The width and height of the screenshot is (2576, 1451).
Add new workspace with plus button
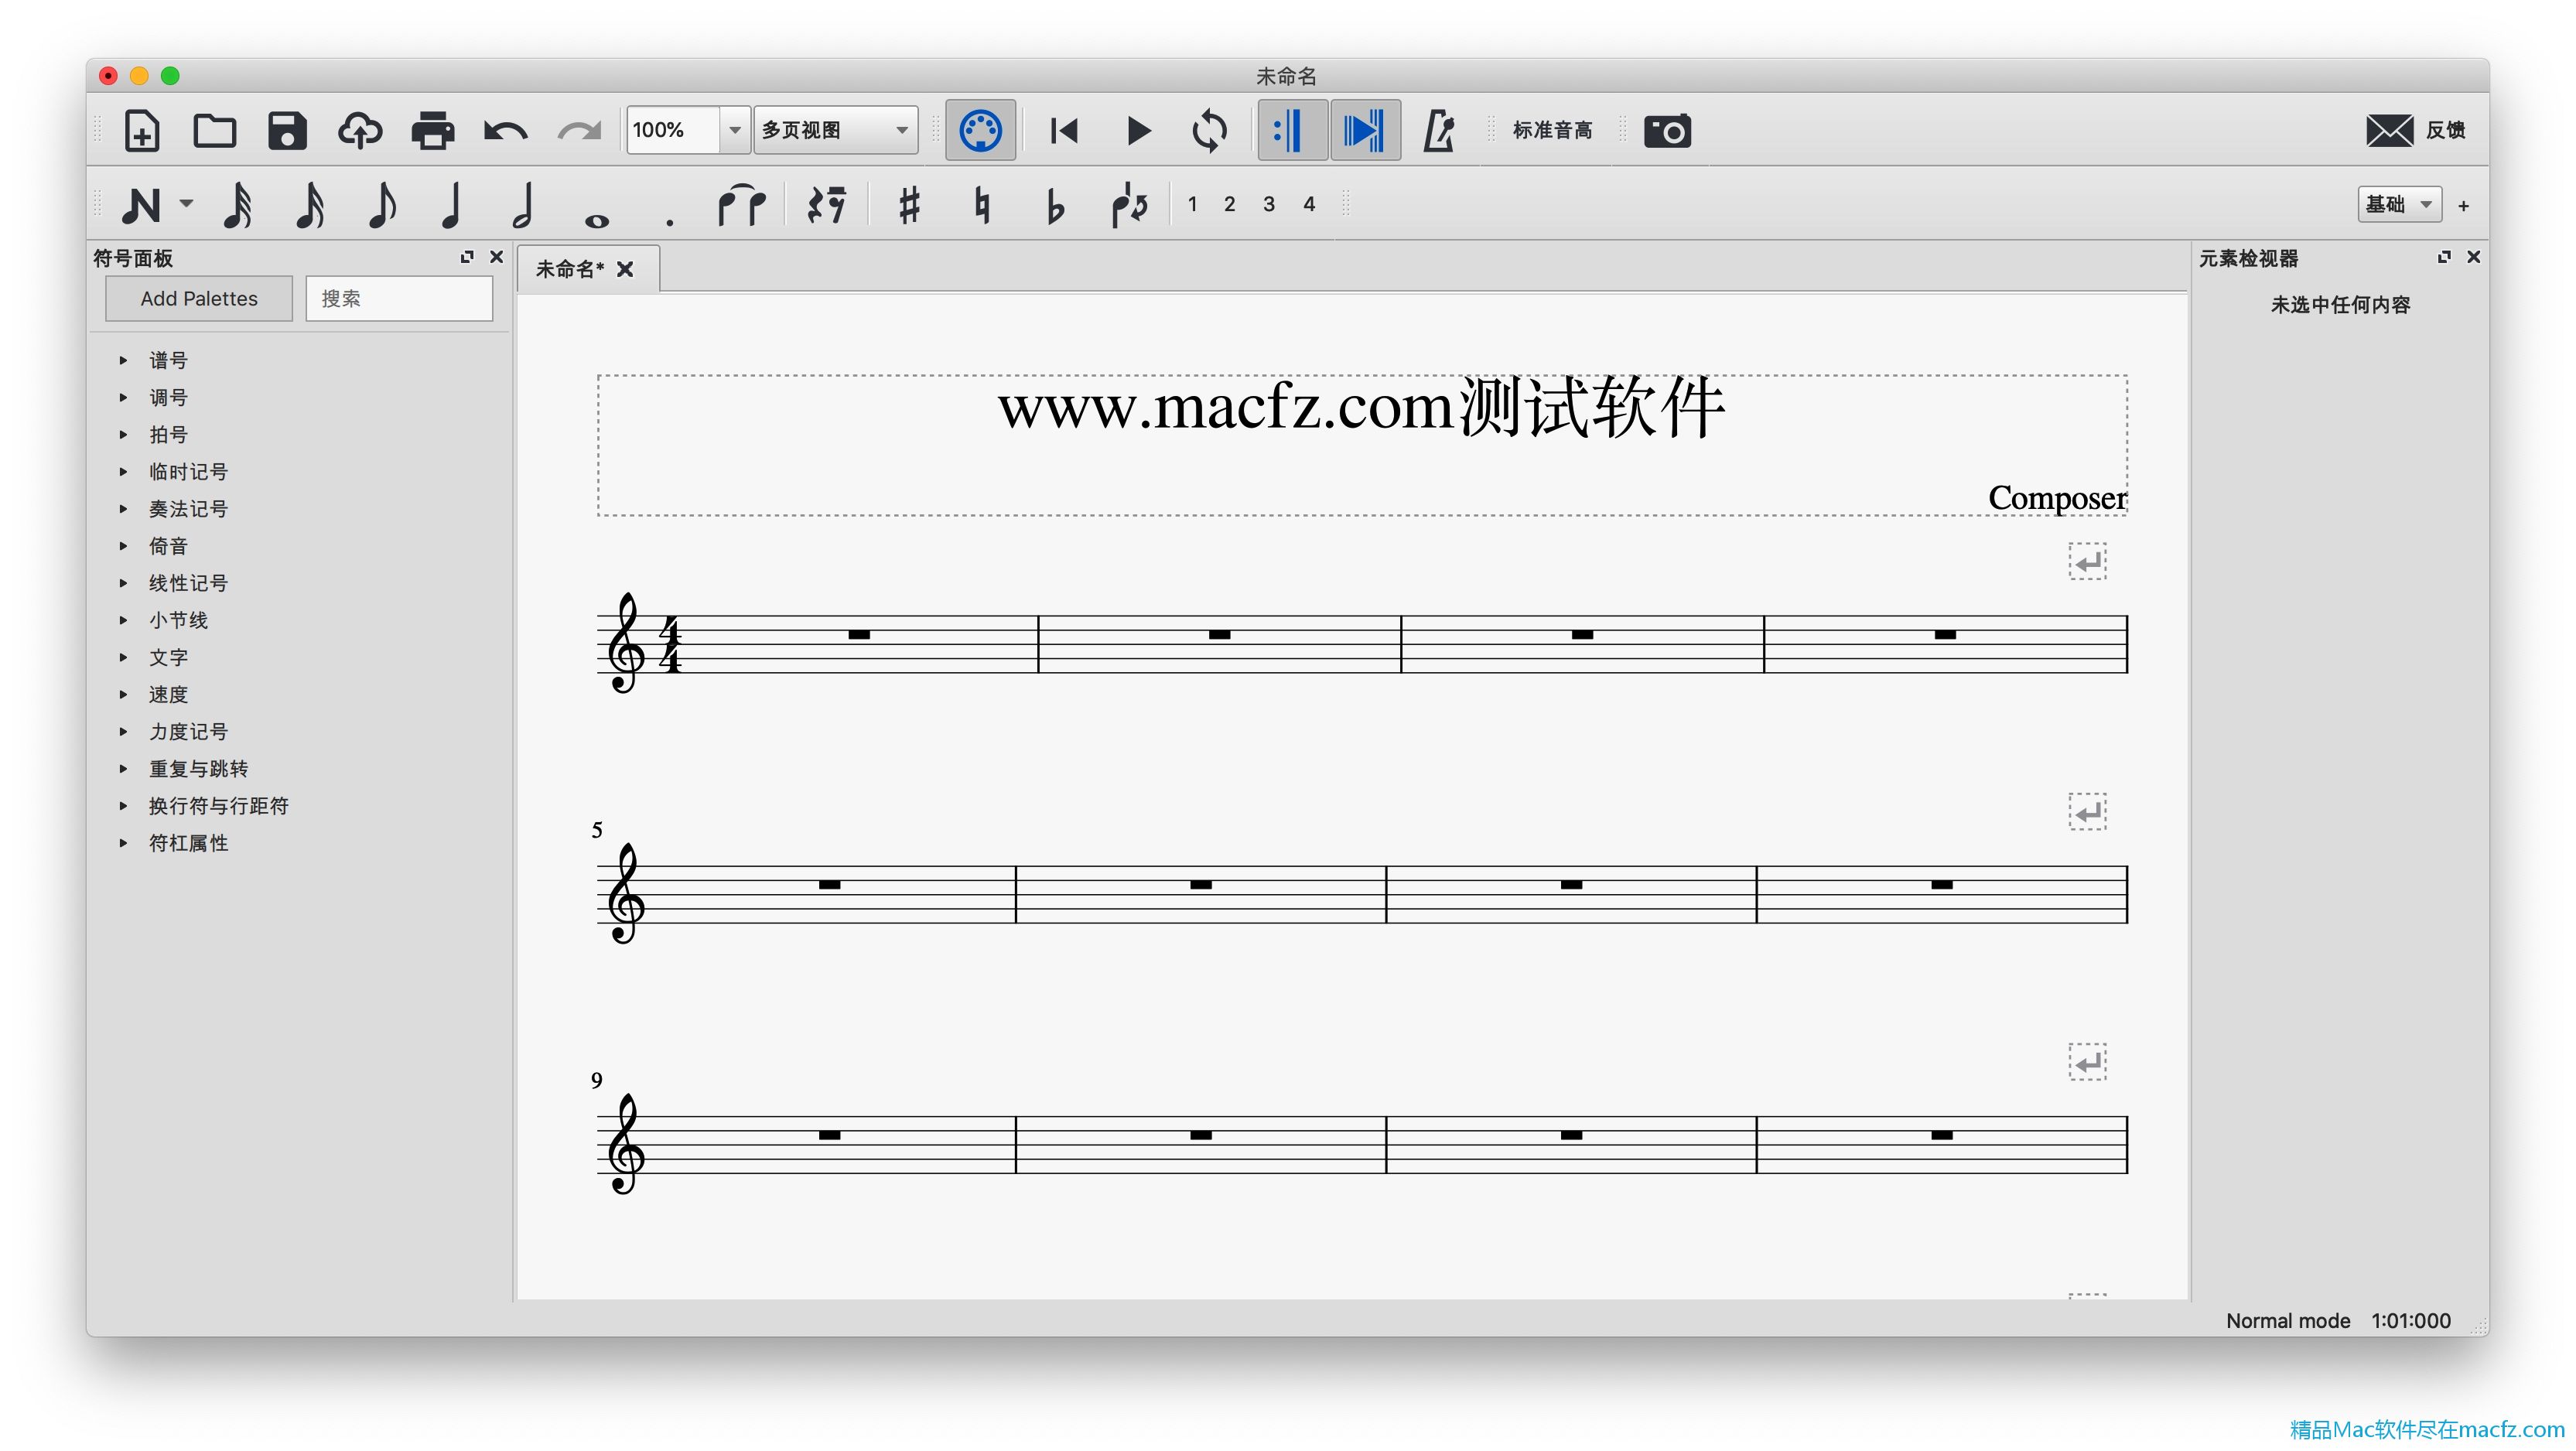tap(2463, 205)
